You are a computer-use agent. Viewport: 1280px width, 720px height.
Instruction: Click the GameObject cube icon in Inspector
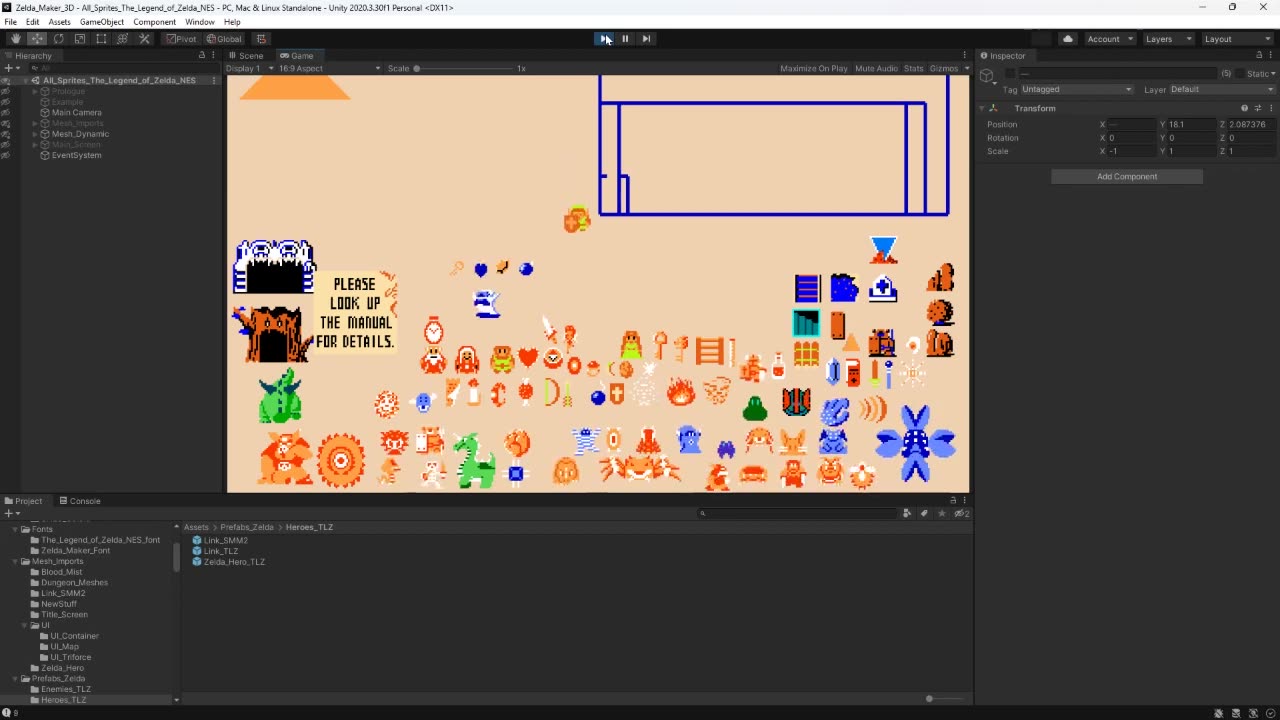click(x=988, y=77)
